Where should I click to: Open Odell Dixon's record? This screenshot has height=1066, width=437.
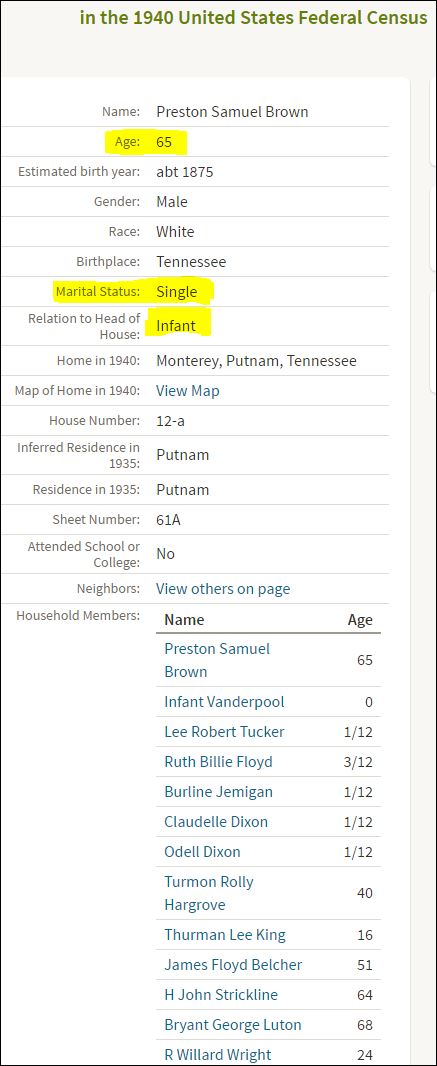click(203, 851)
